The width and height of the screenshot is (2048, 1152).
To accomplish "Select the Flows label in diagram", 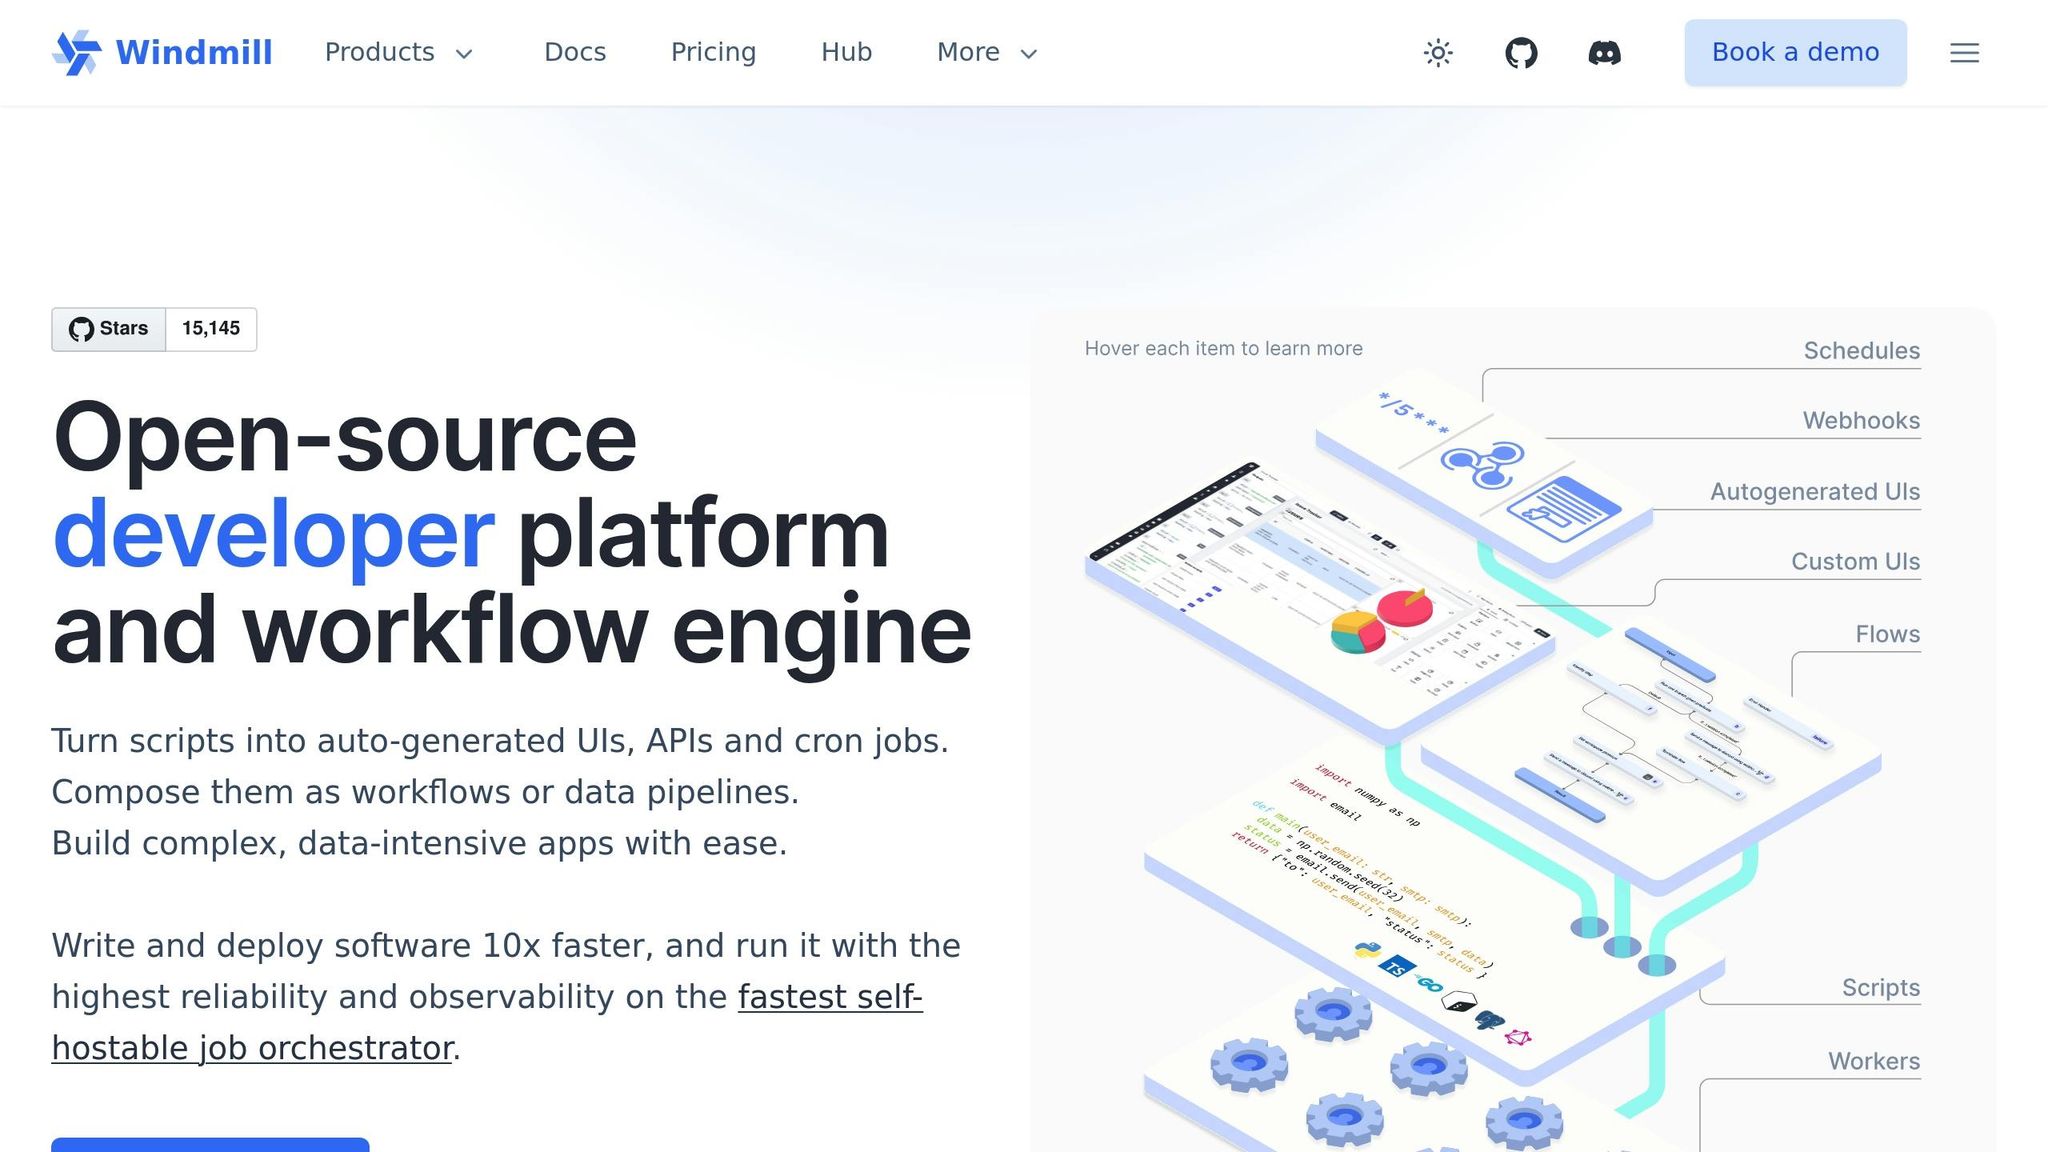I will click(1887, 634).
